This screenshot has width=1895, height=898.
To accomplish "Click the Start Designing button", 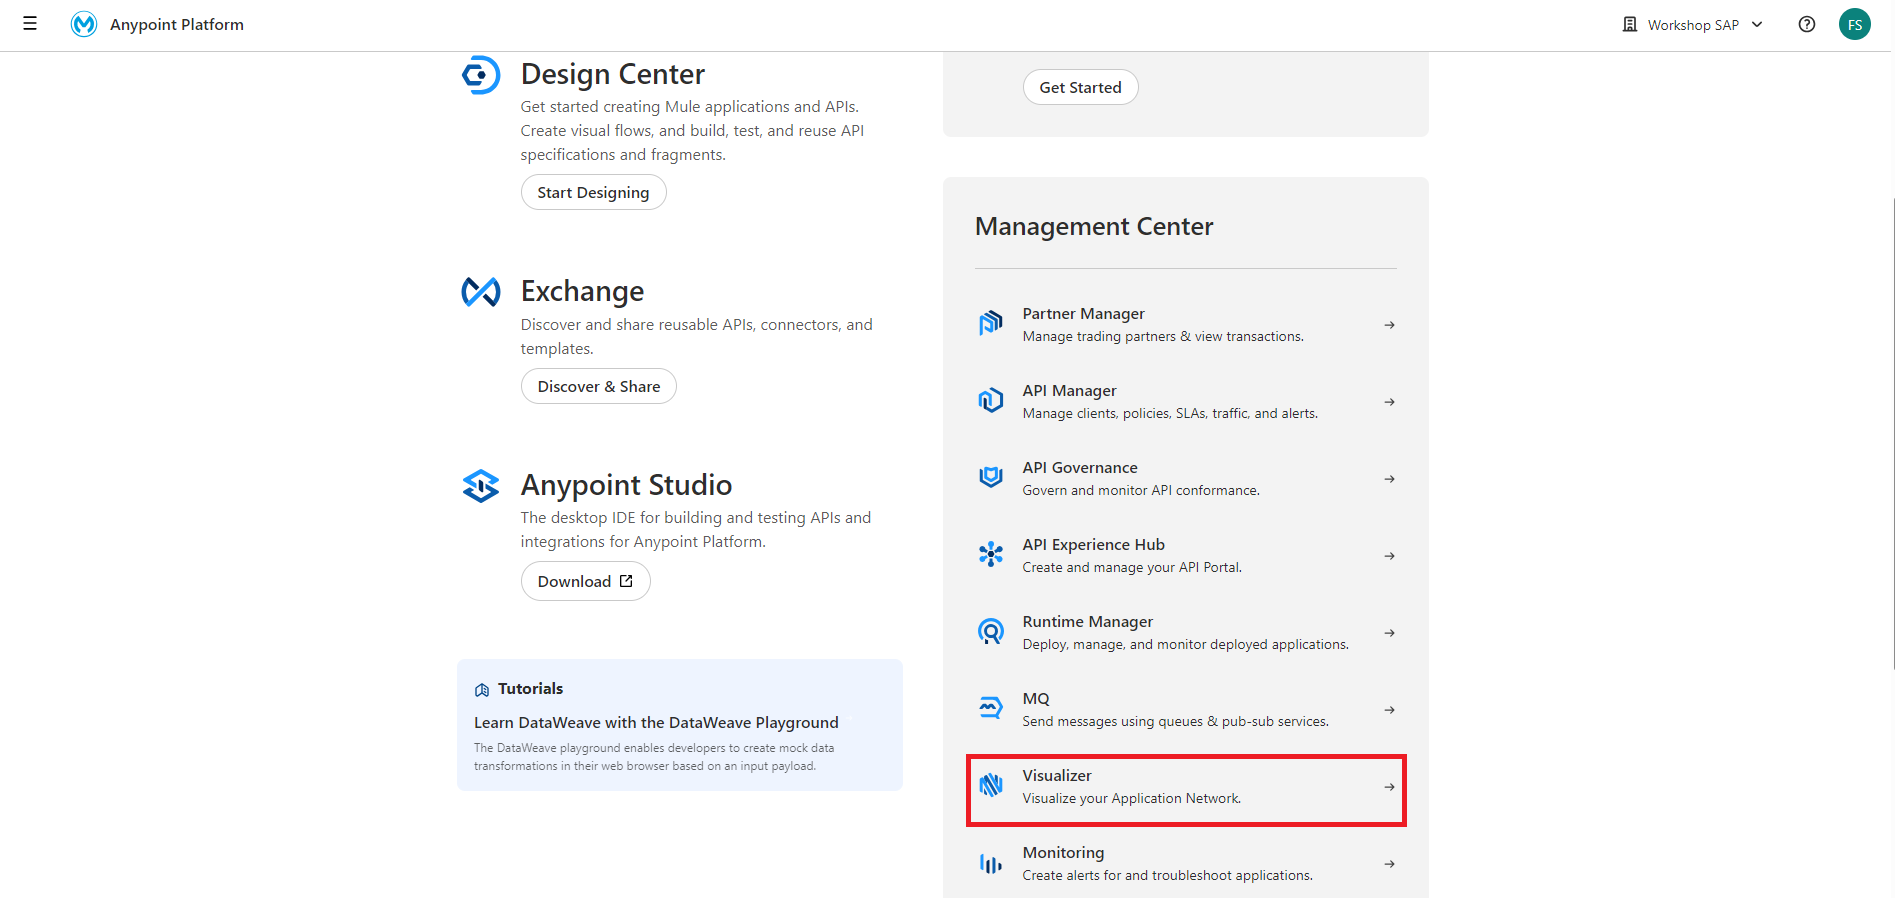I will pyautogui.click(x=593, y=192).
